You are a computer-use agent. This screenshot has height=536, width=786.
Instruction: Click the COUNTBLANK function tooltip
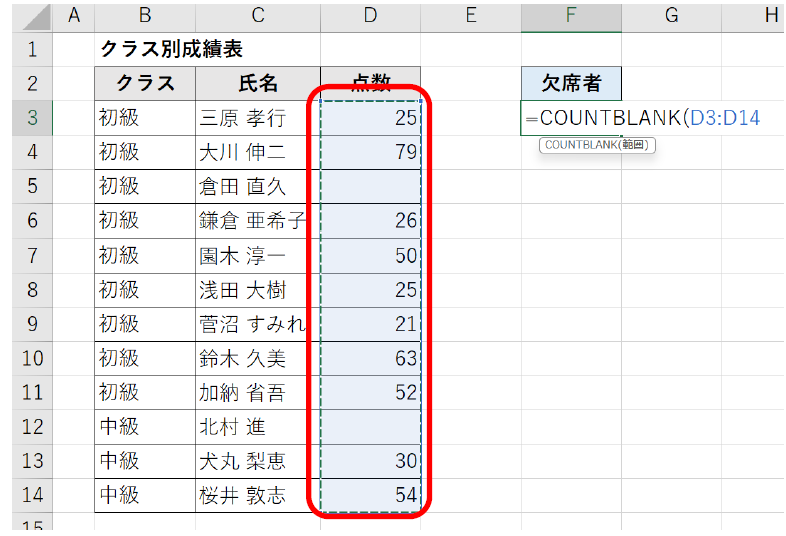click(597, 146)
